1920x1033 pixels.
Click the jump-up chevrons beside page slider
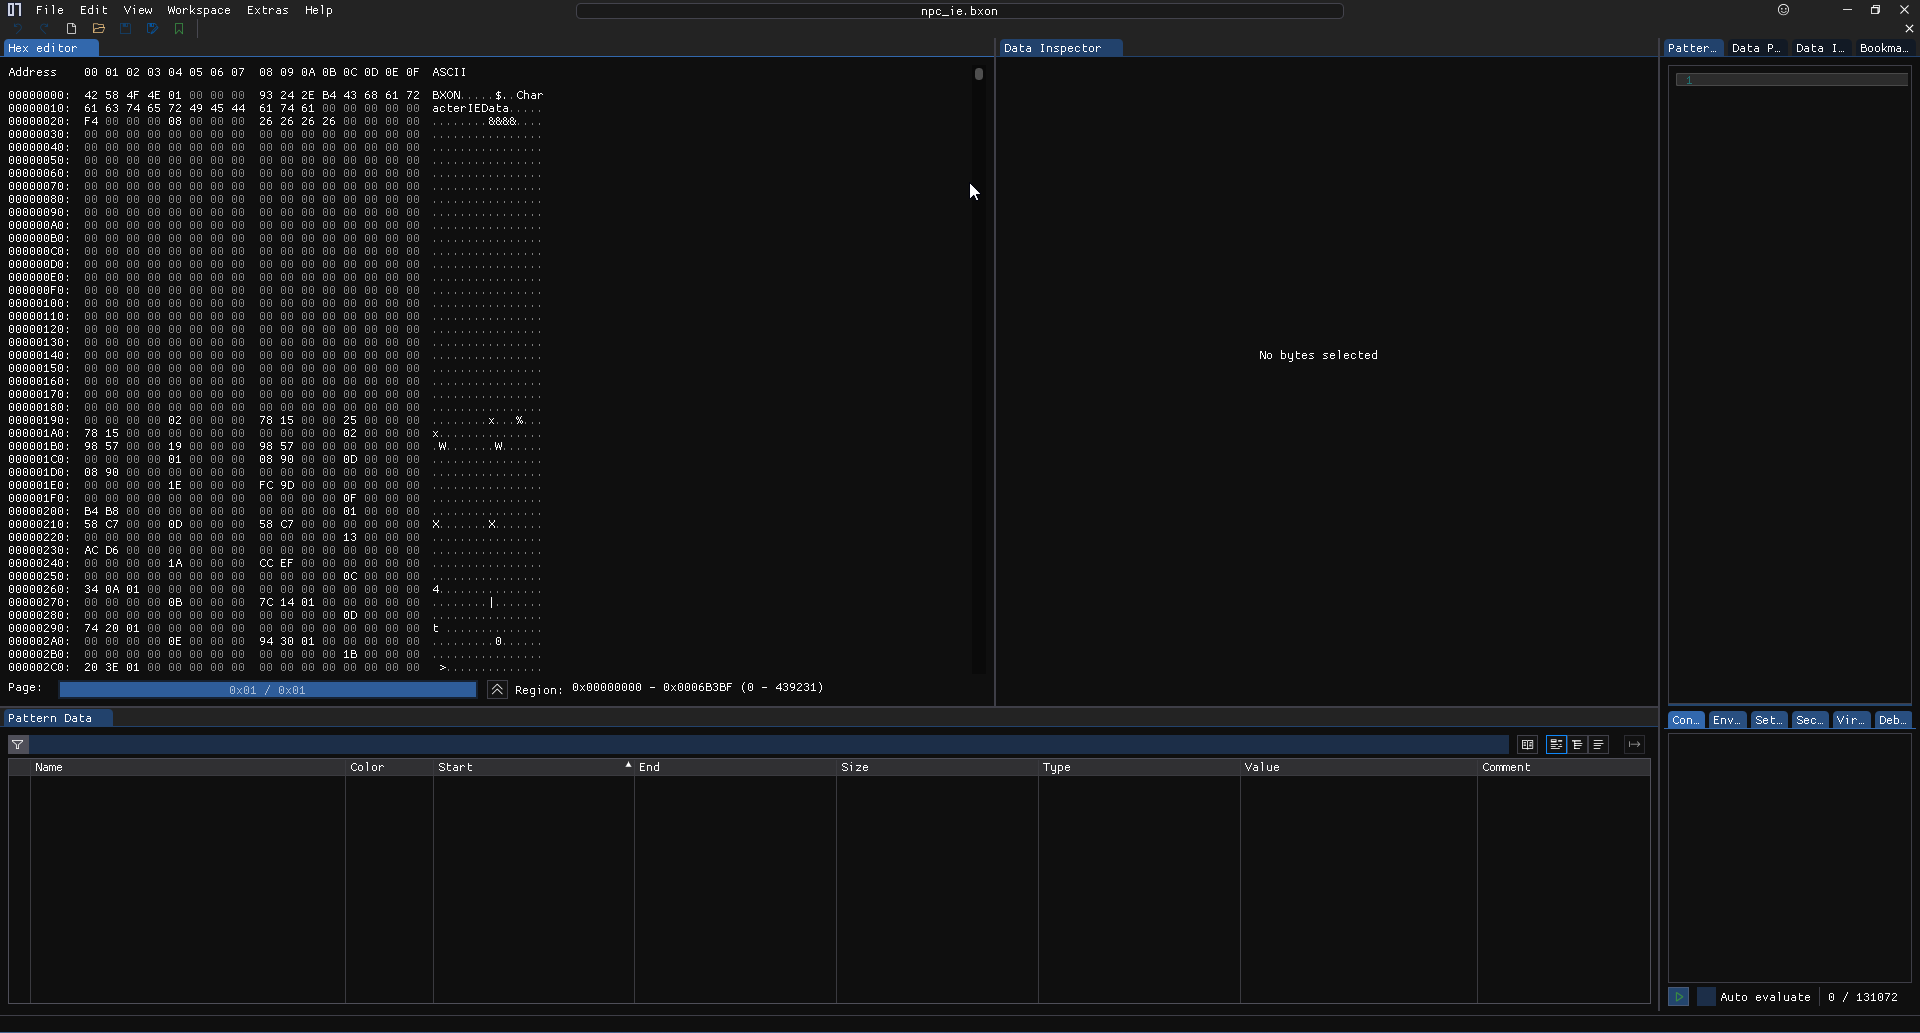(497, 690)
